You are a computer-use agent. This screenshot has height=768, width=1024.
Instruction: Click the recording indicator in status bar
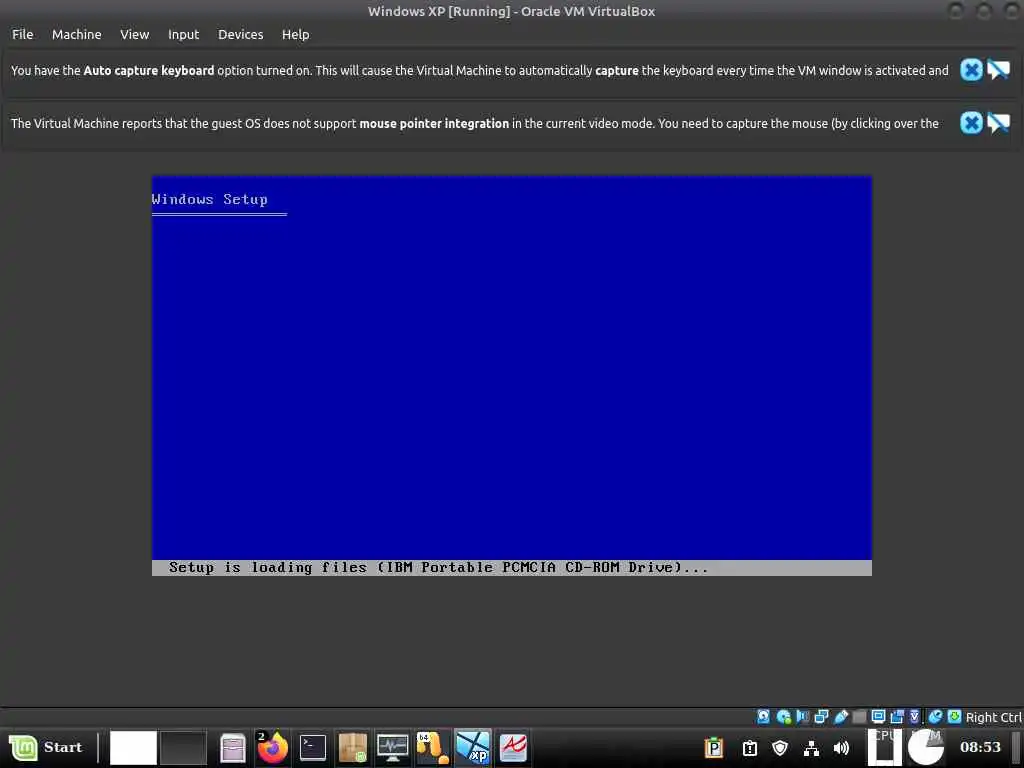click(897, 717)
